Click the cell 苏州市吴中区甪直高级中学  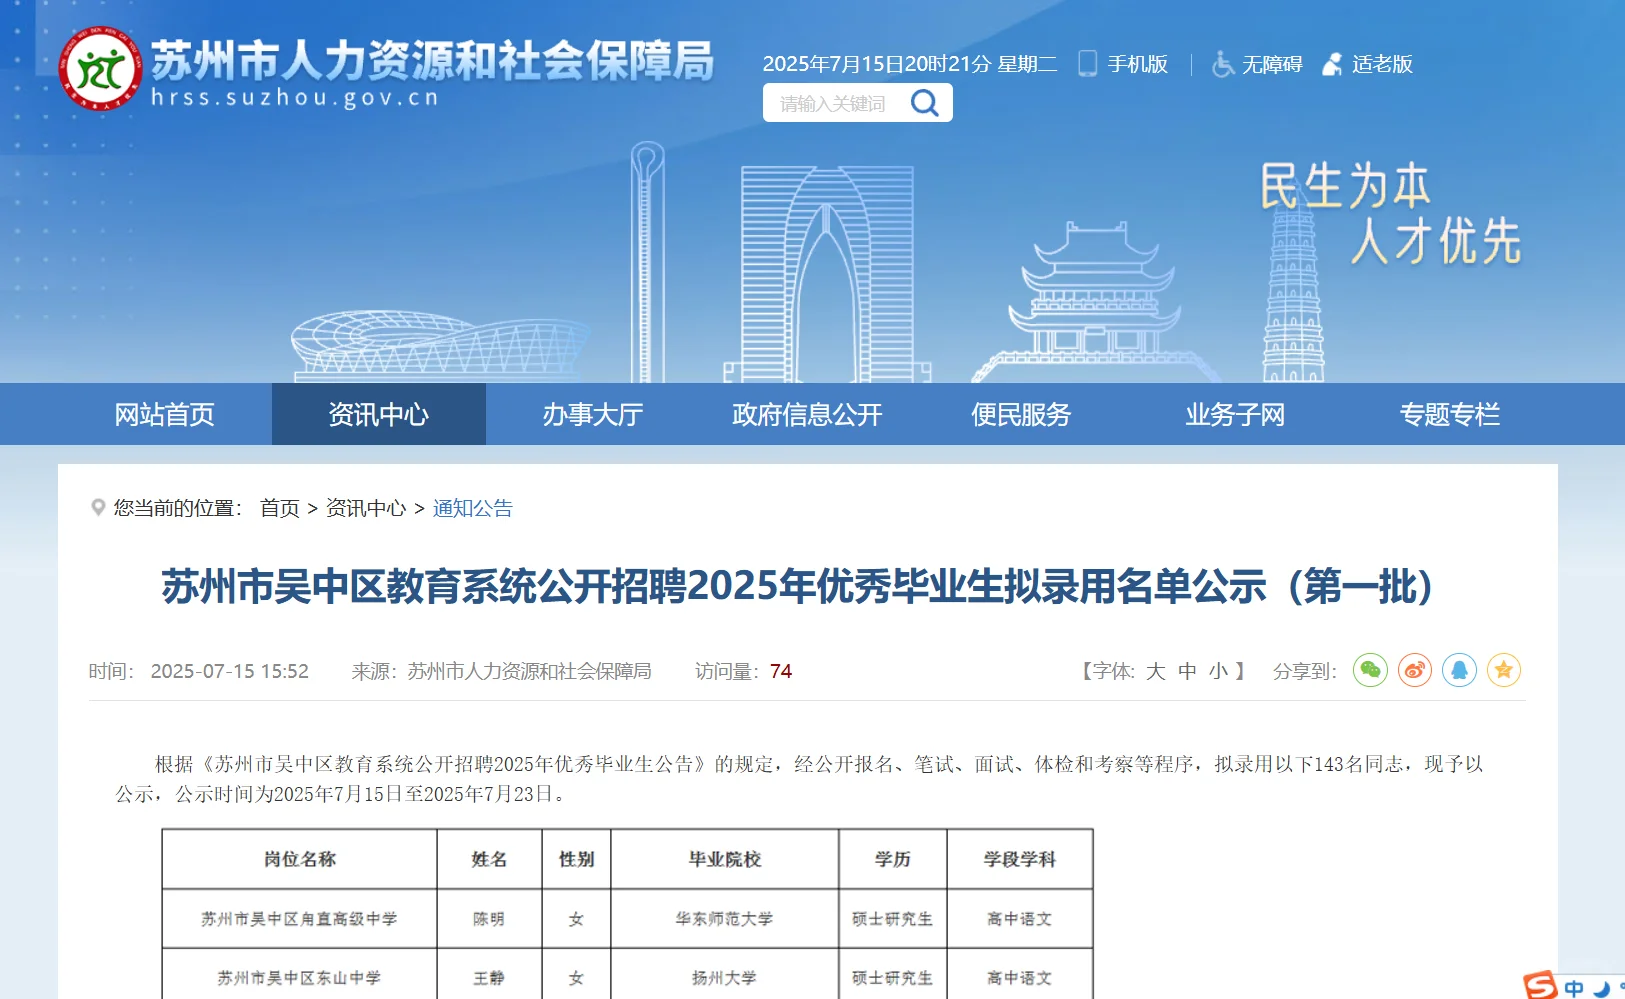(x=299, y=918)
